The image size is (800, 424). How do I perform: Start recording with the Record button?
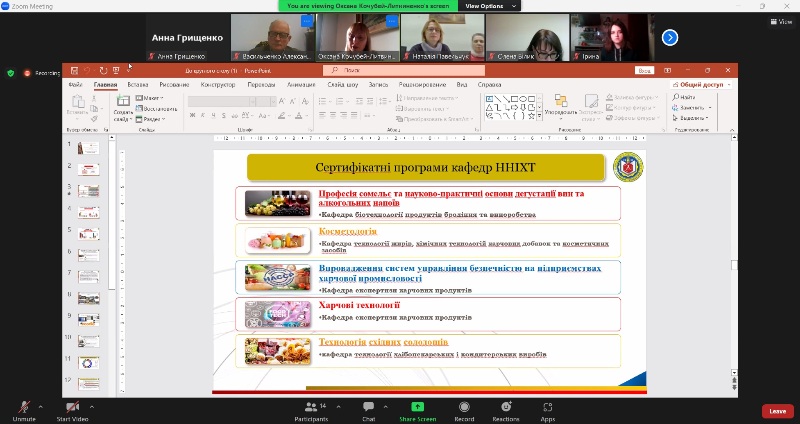pos(464,406)
